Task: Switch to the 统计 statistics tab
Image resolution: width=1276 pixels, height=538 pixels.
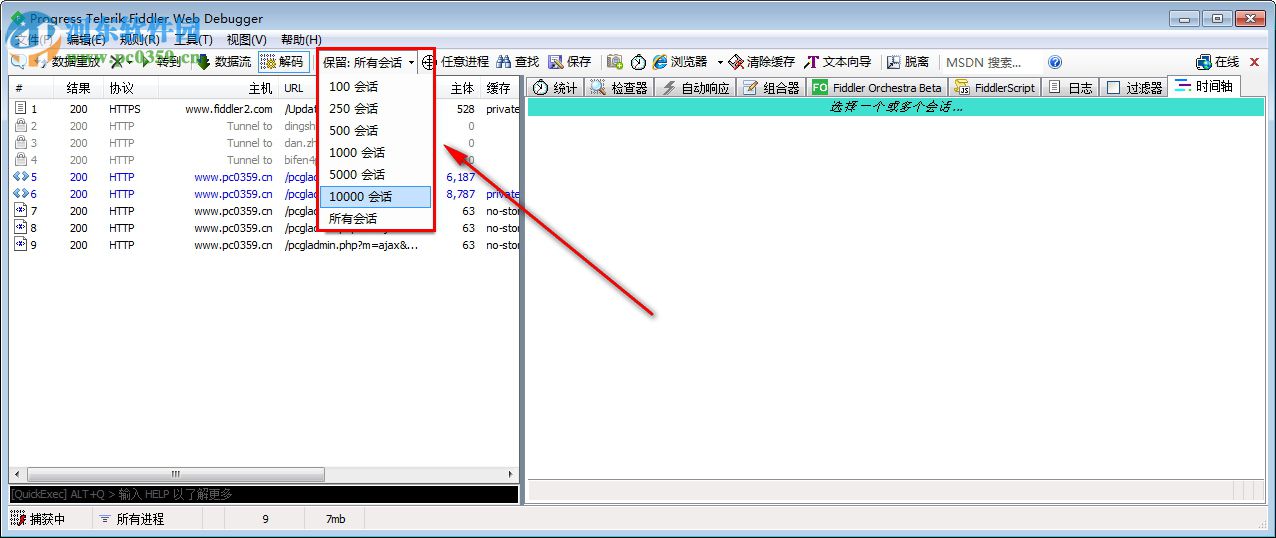Action: (x=555, y=88)
